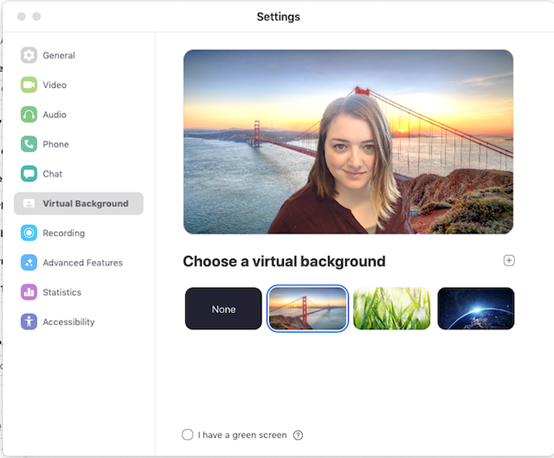Minimize the Settings window
Viewport: 554px width, 458px height.
coord(36,16)
